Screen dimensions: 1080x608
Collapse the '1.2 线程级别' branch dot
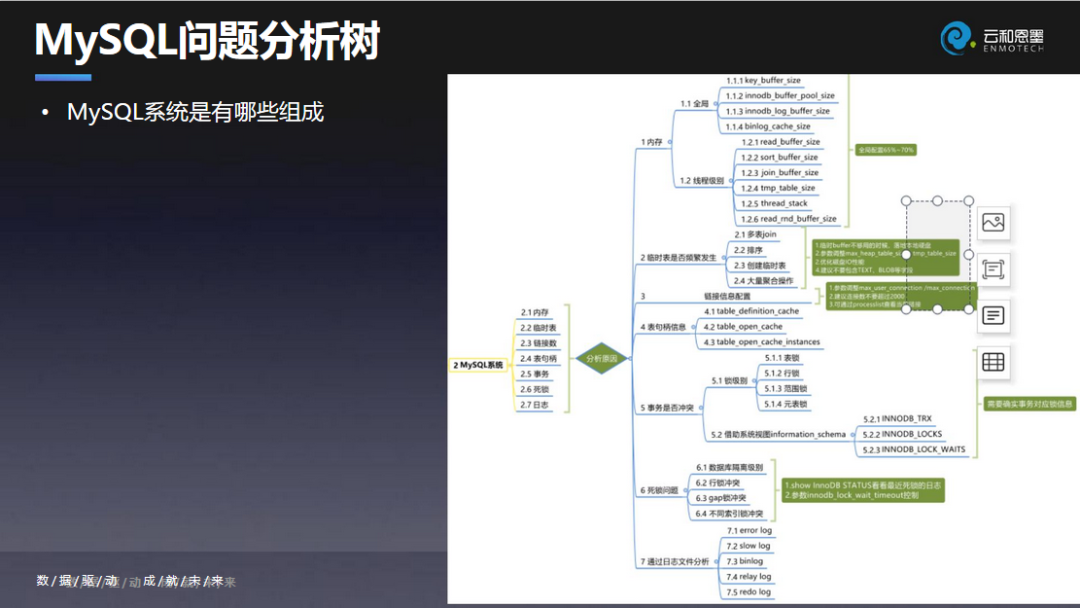coord(731,180)
